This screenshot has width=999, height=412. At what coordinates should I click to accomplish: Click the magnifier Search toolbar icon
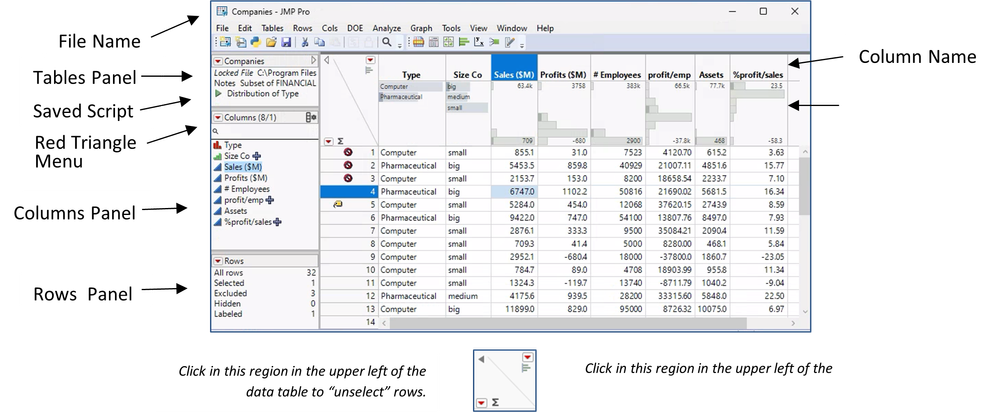pyautogui.click(x=386, y=43)
